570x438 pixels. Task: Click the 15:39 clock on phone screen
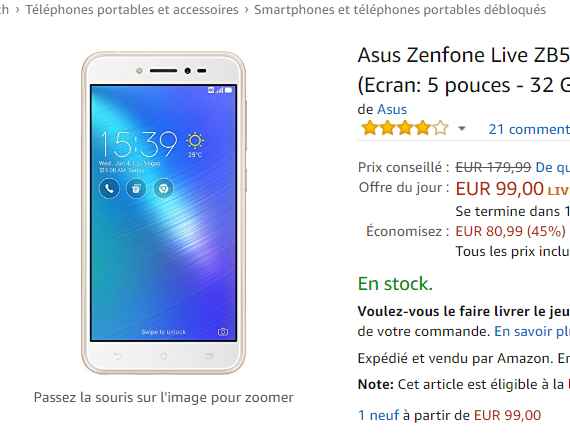(x=139, y=144)
